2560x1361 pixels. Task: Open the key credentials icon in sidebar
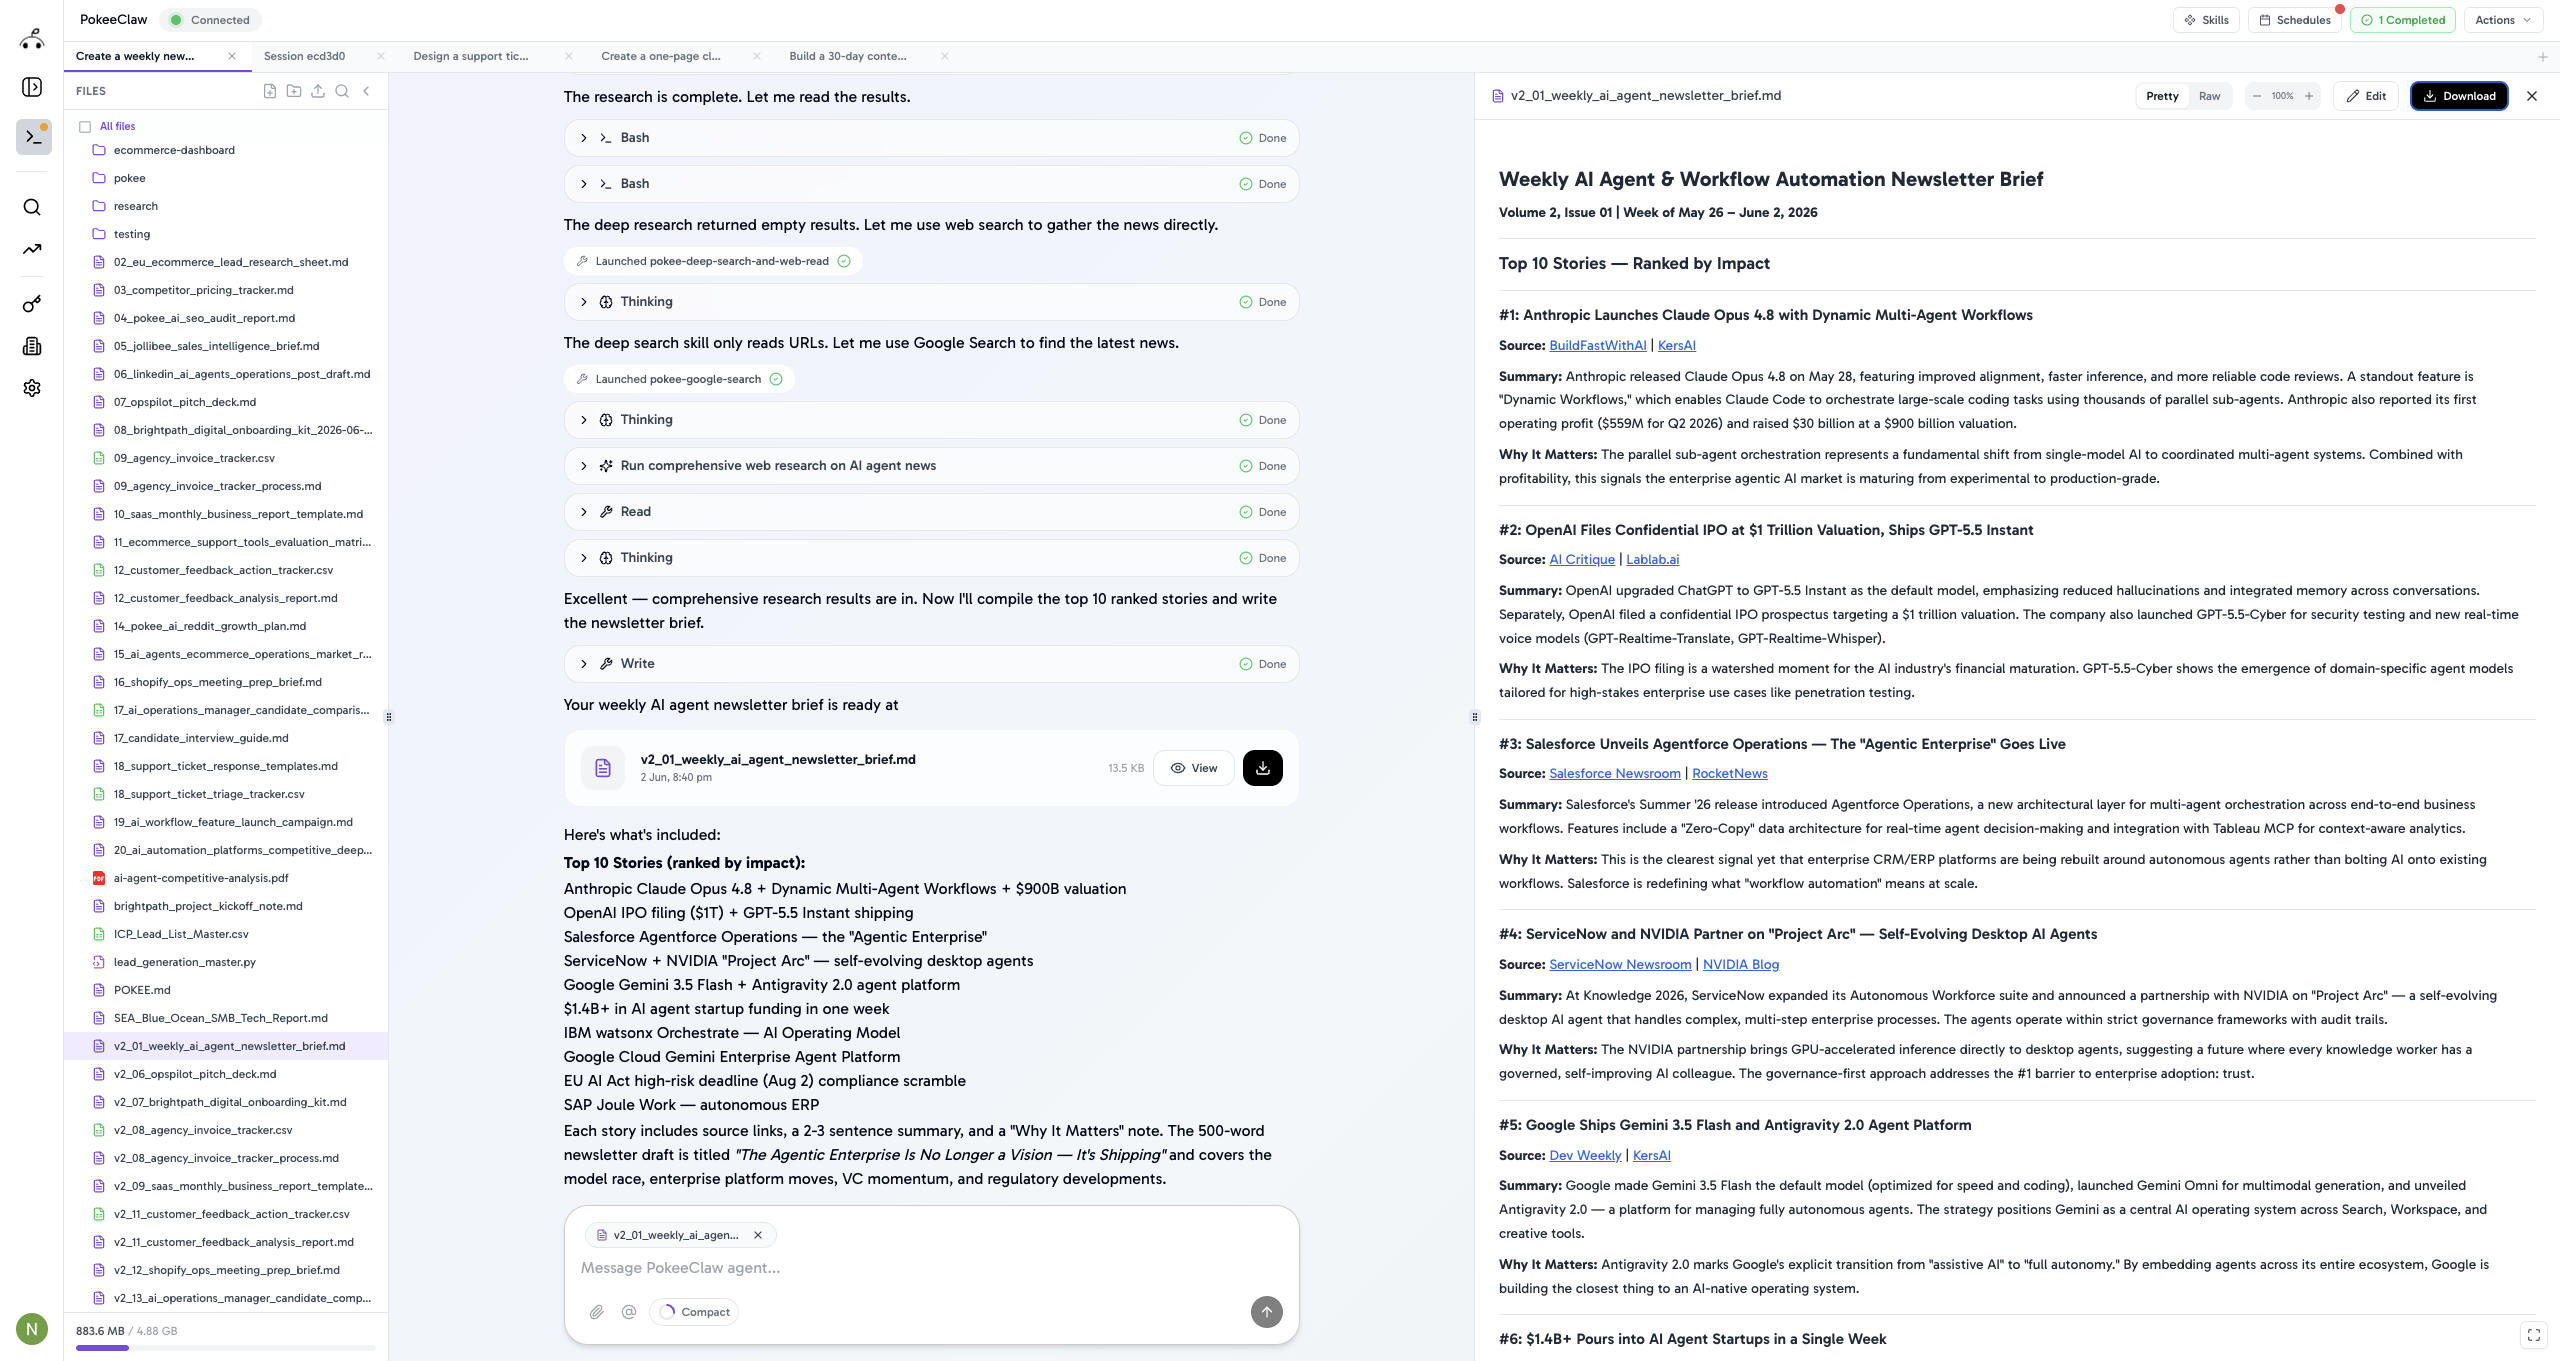[32, 304]
